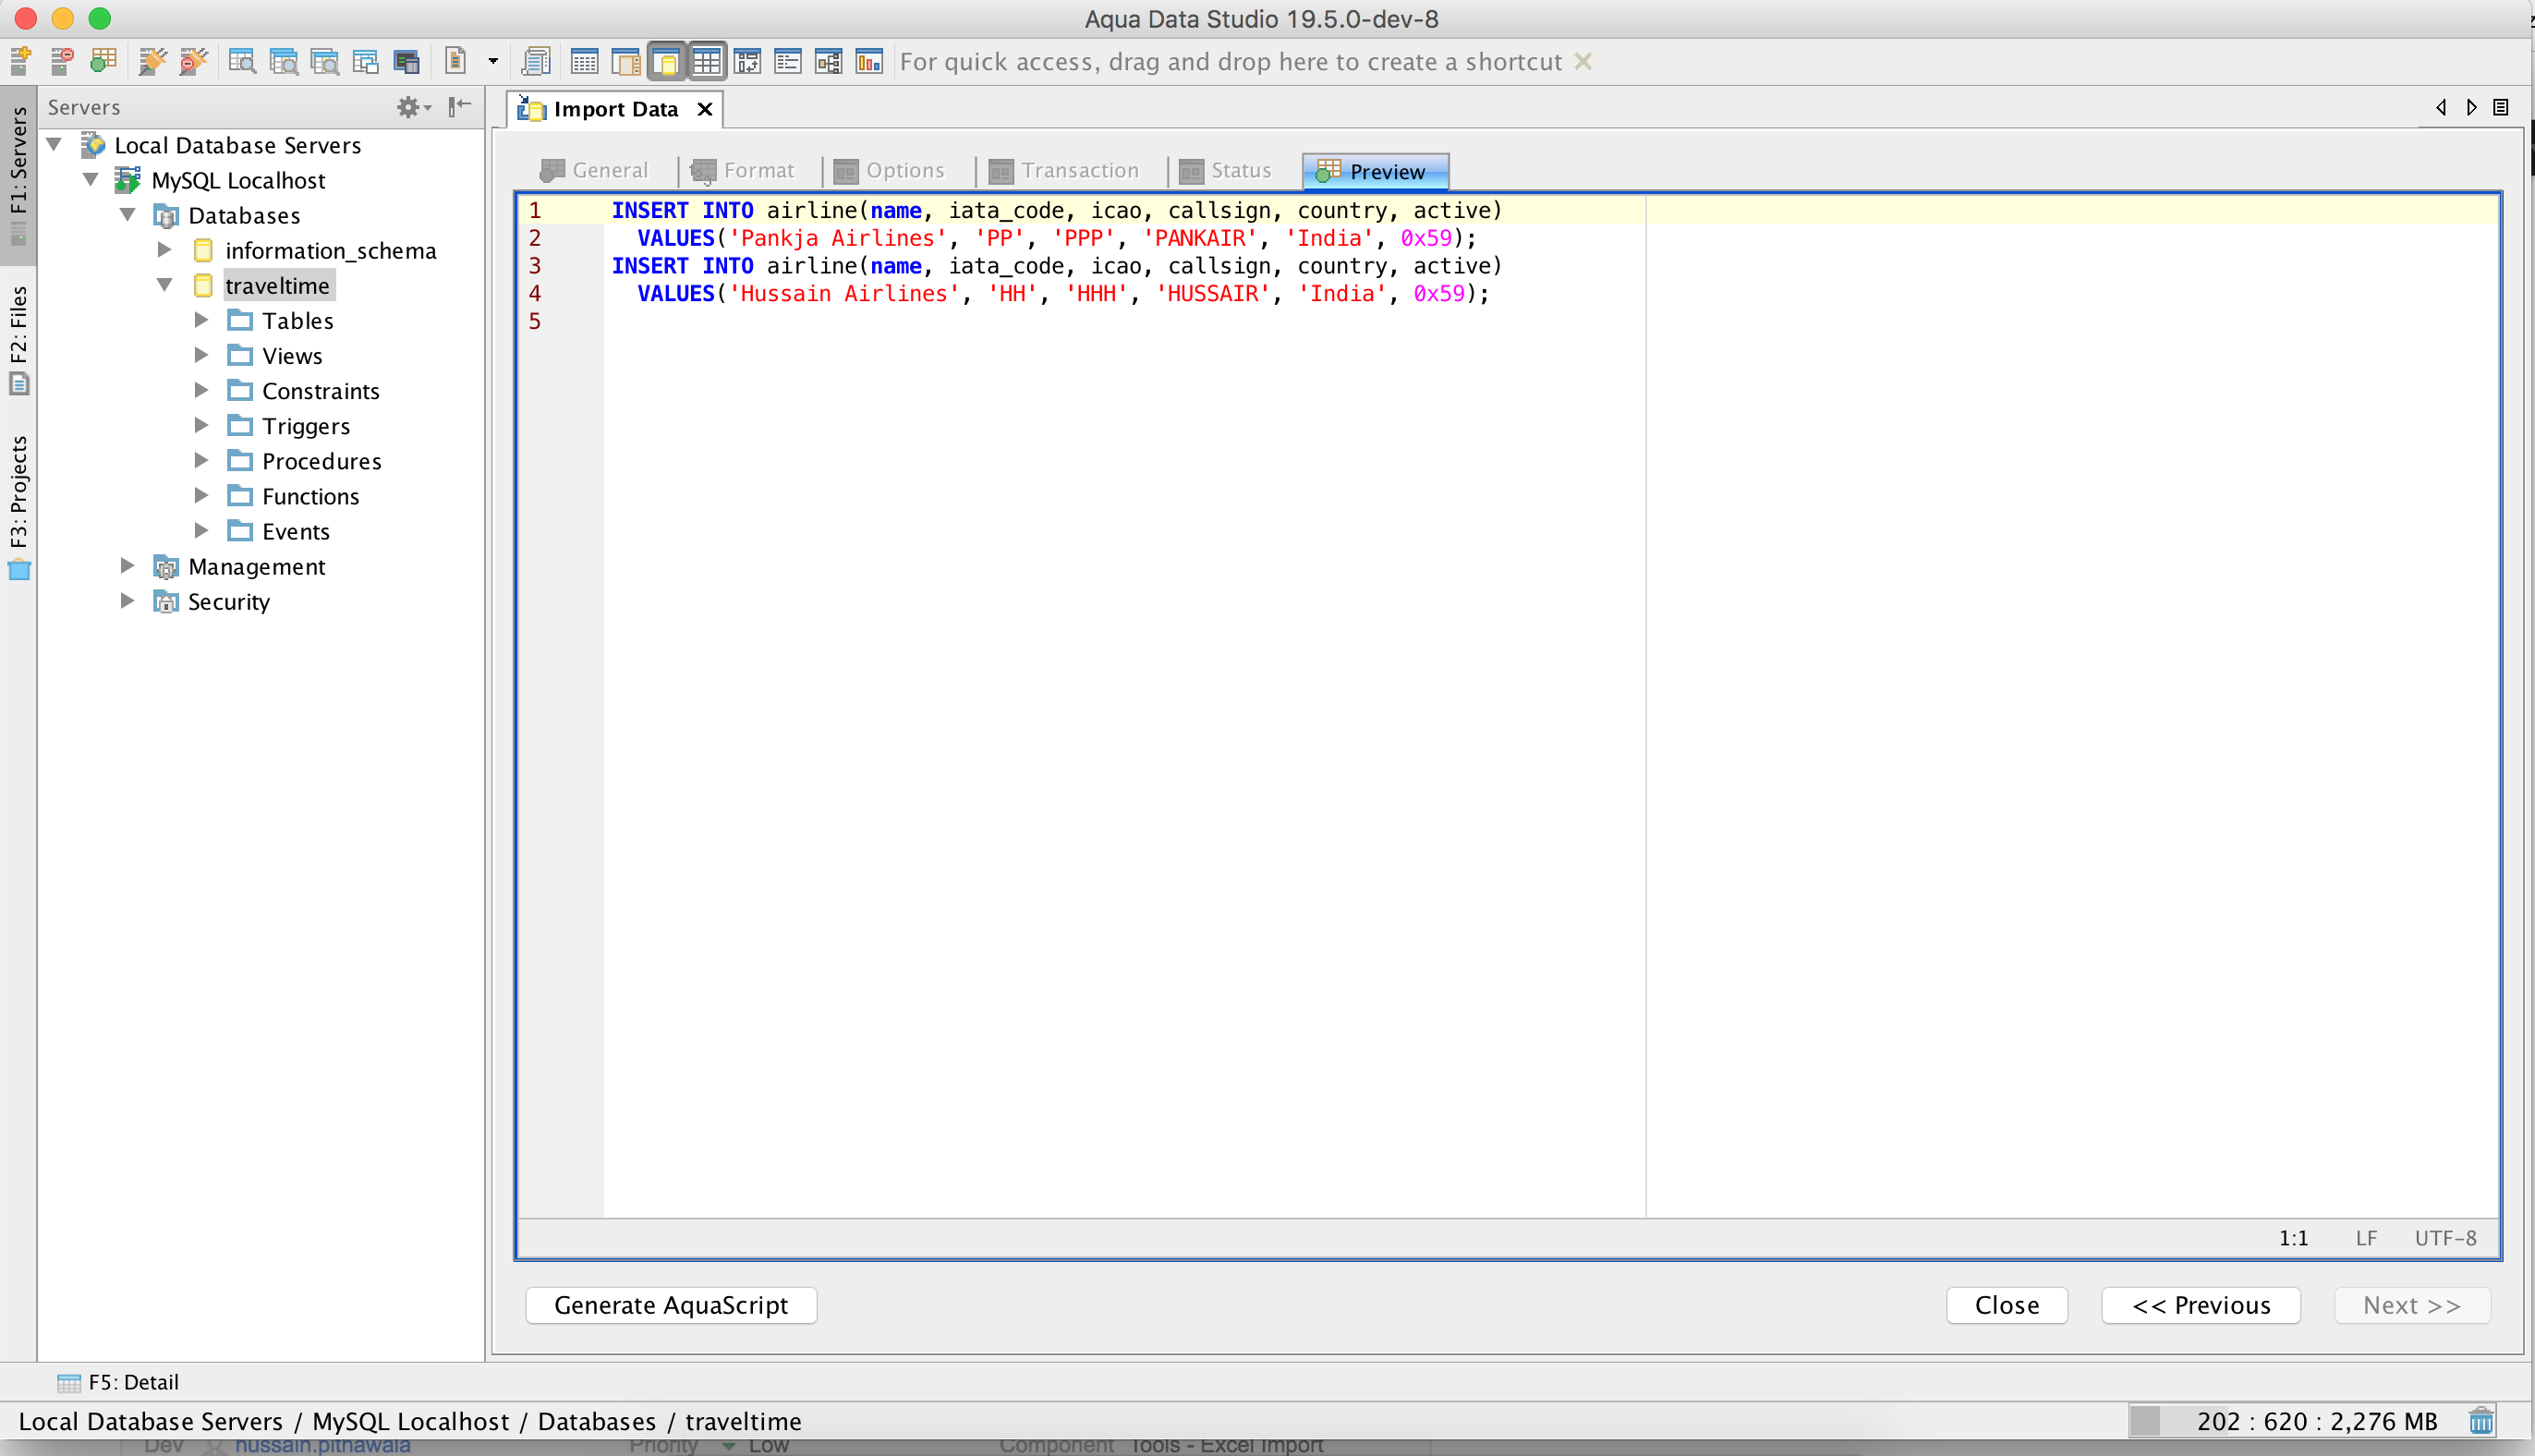This screenshot has height=1456, width=2535.
Task: Expand the Tables folder
Action: click(x=201, y=320)
